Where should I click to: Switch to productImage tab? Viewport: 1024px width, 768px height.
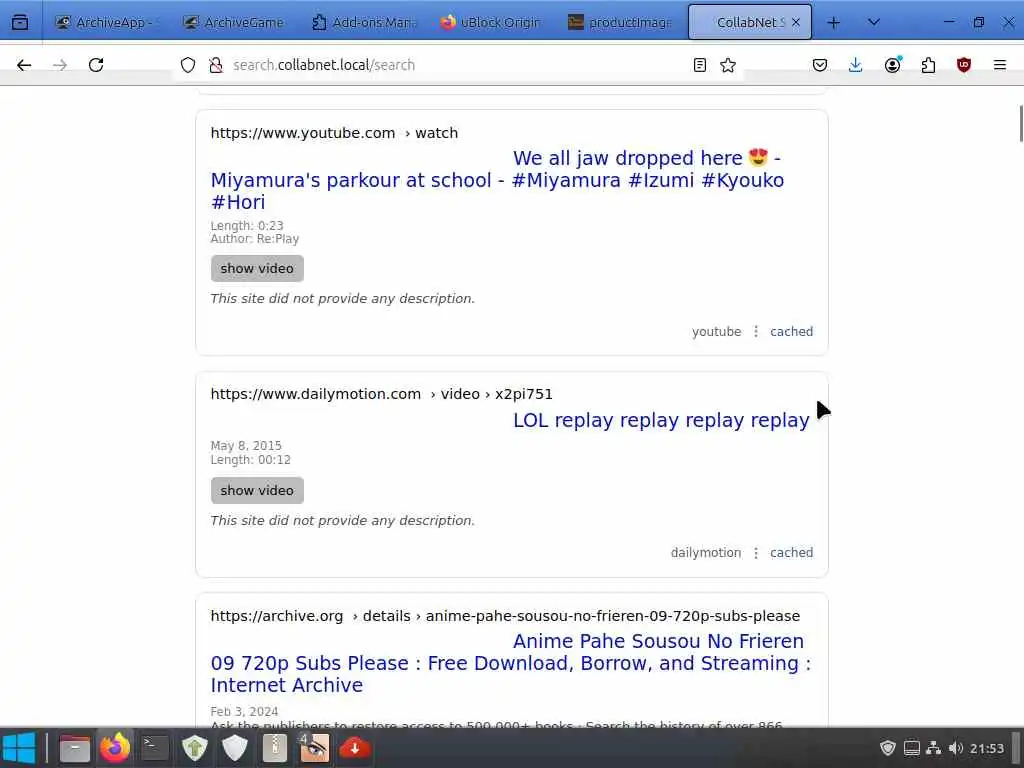coord(619,22)
